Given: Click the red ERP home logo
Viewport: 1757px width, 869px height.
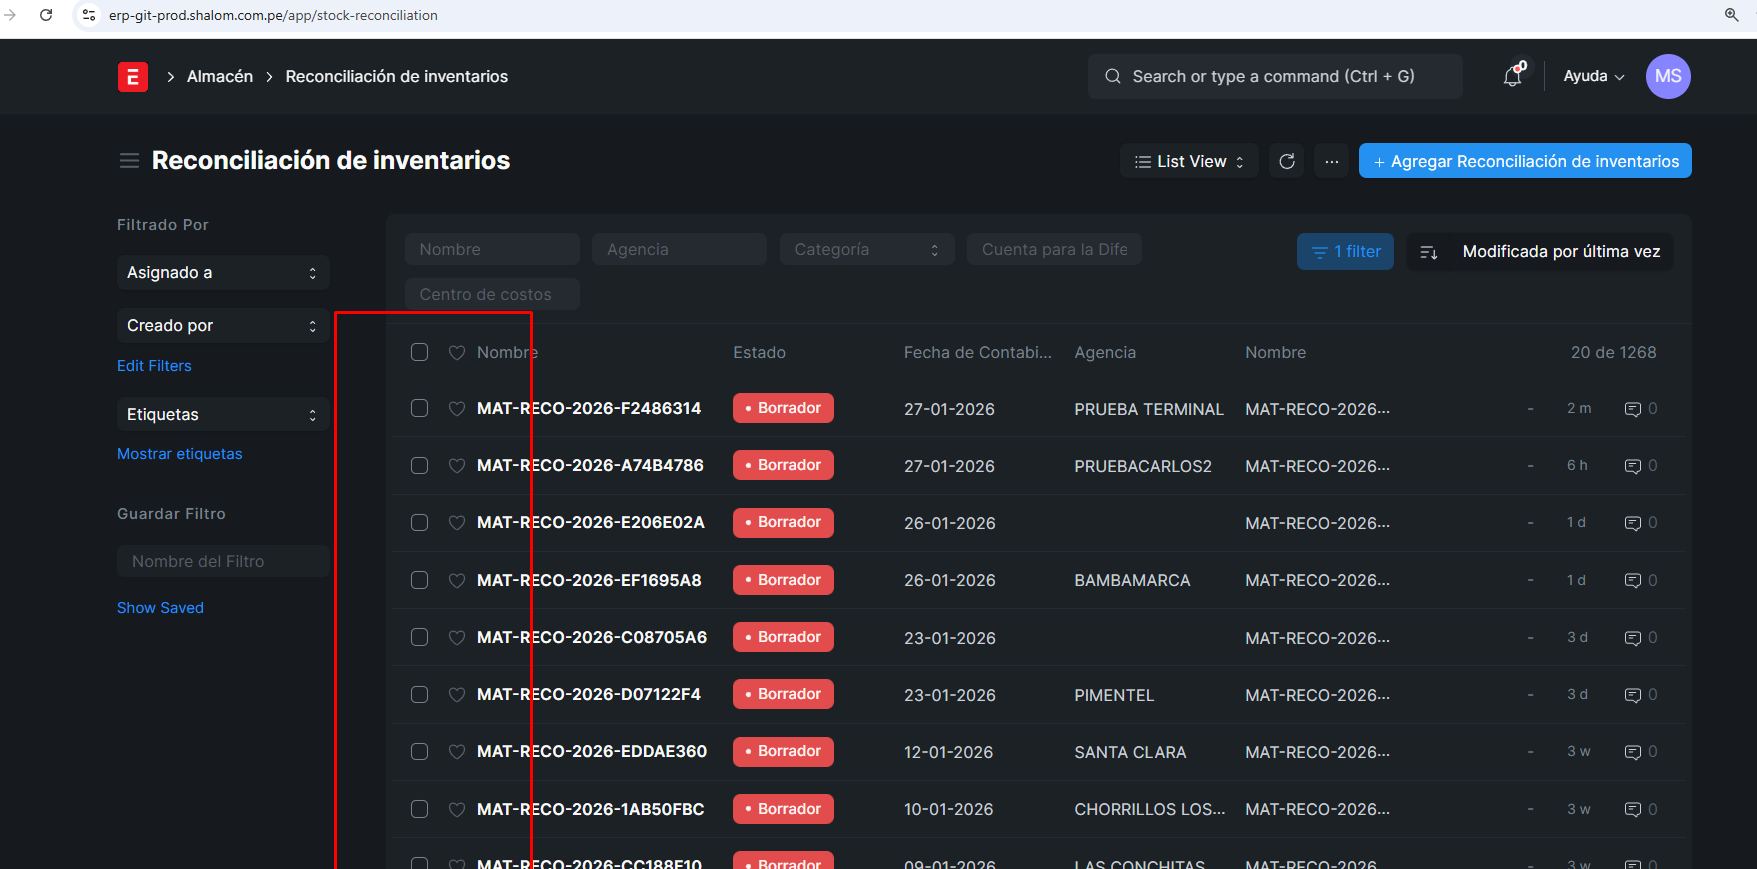Looking at the screenshot, I should click(133, 77).
